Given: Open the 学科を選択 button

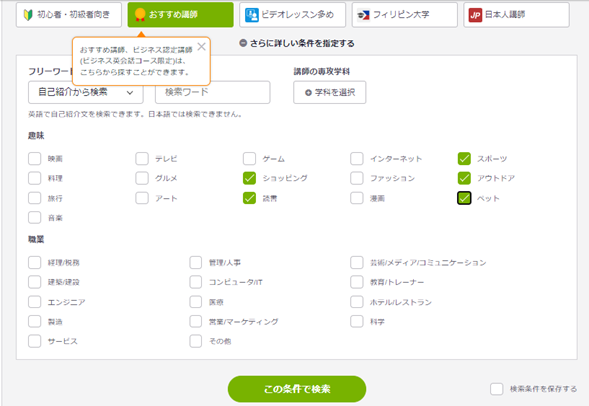Looking at the screenshot, I should point(329,92).
